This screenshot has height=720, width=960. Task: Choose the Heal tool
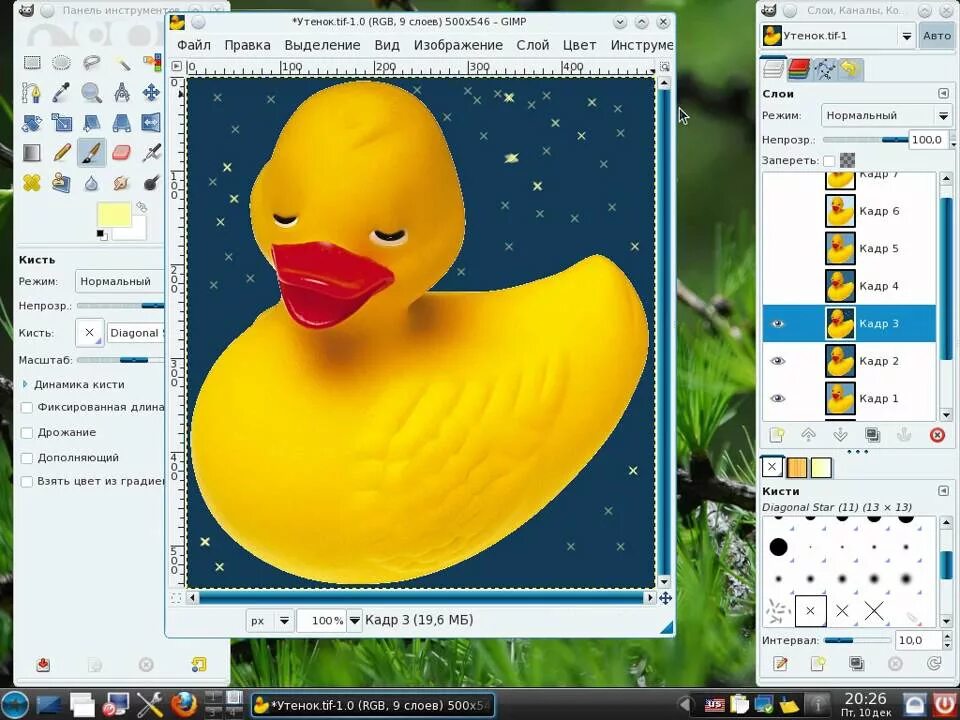[32, 182]
